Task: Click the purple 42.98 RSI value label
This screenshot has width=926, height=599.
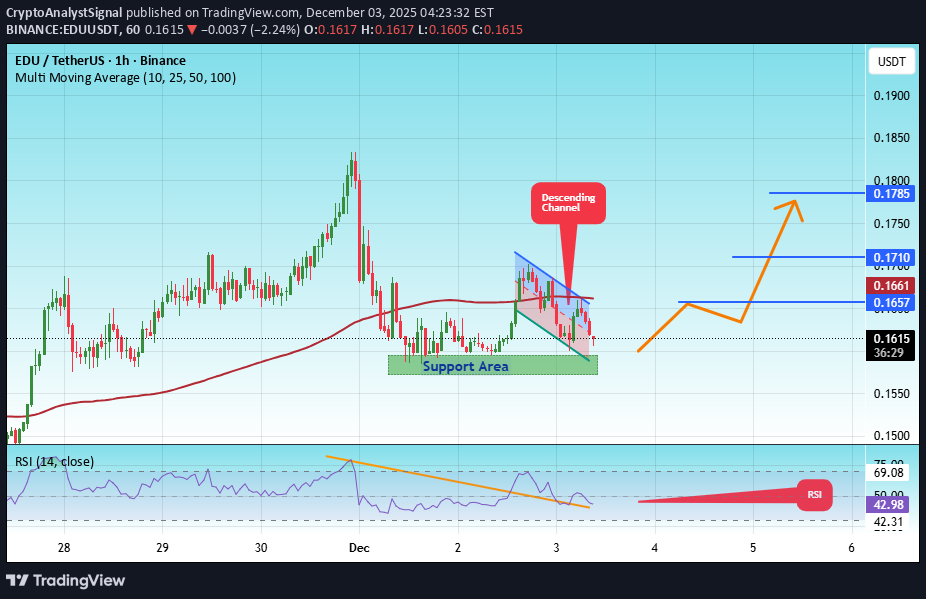Action: tap(889, 505)
